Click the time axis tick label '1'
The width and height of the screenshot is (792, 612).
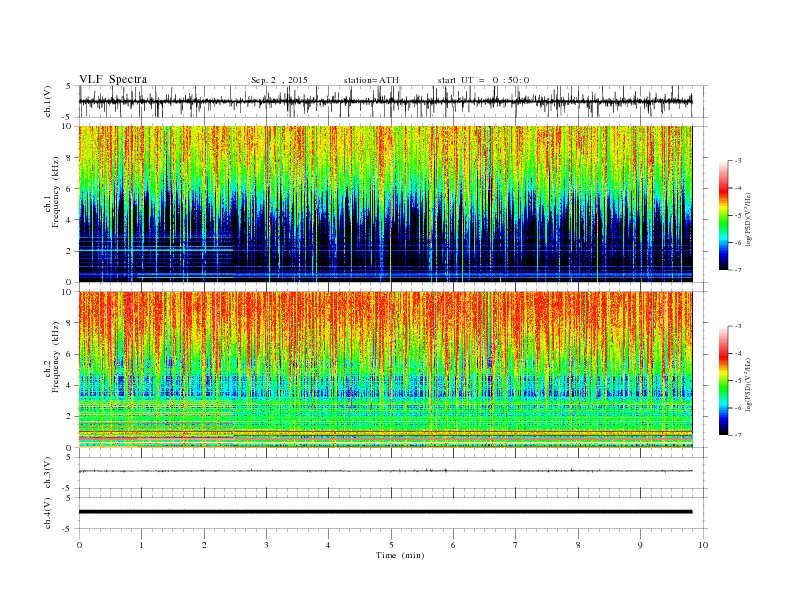[141, 545]
